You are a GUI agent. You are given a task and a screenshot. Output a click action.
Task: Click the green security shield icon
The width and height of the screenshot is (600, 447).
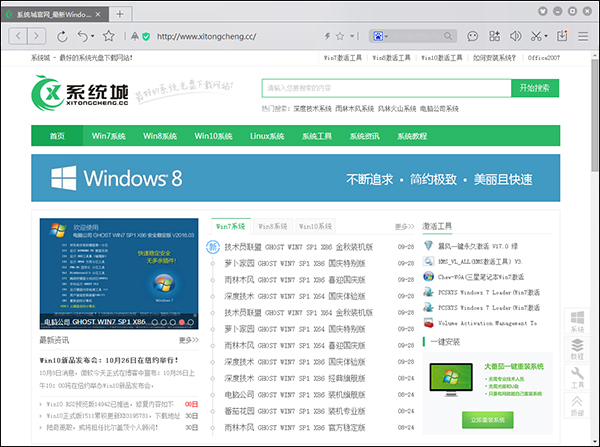146,36
